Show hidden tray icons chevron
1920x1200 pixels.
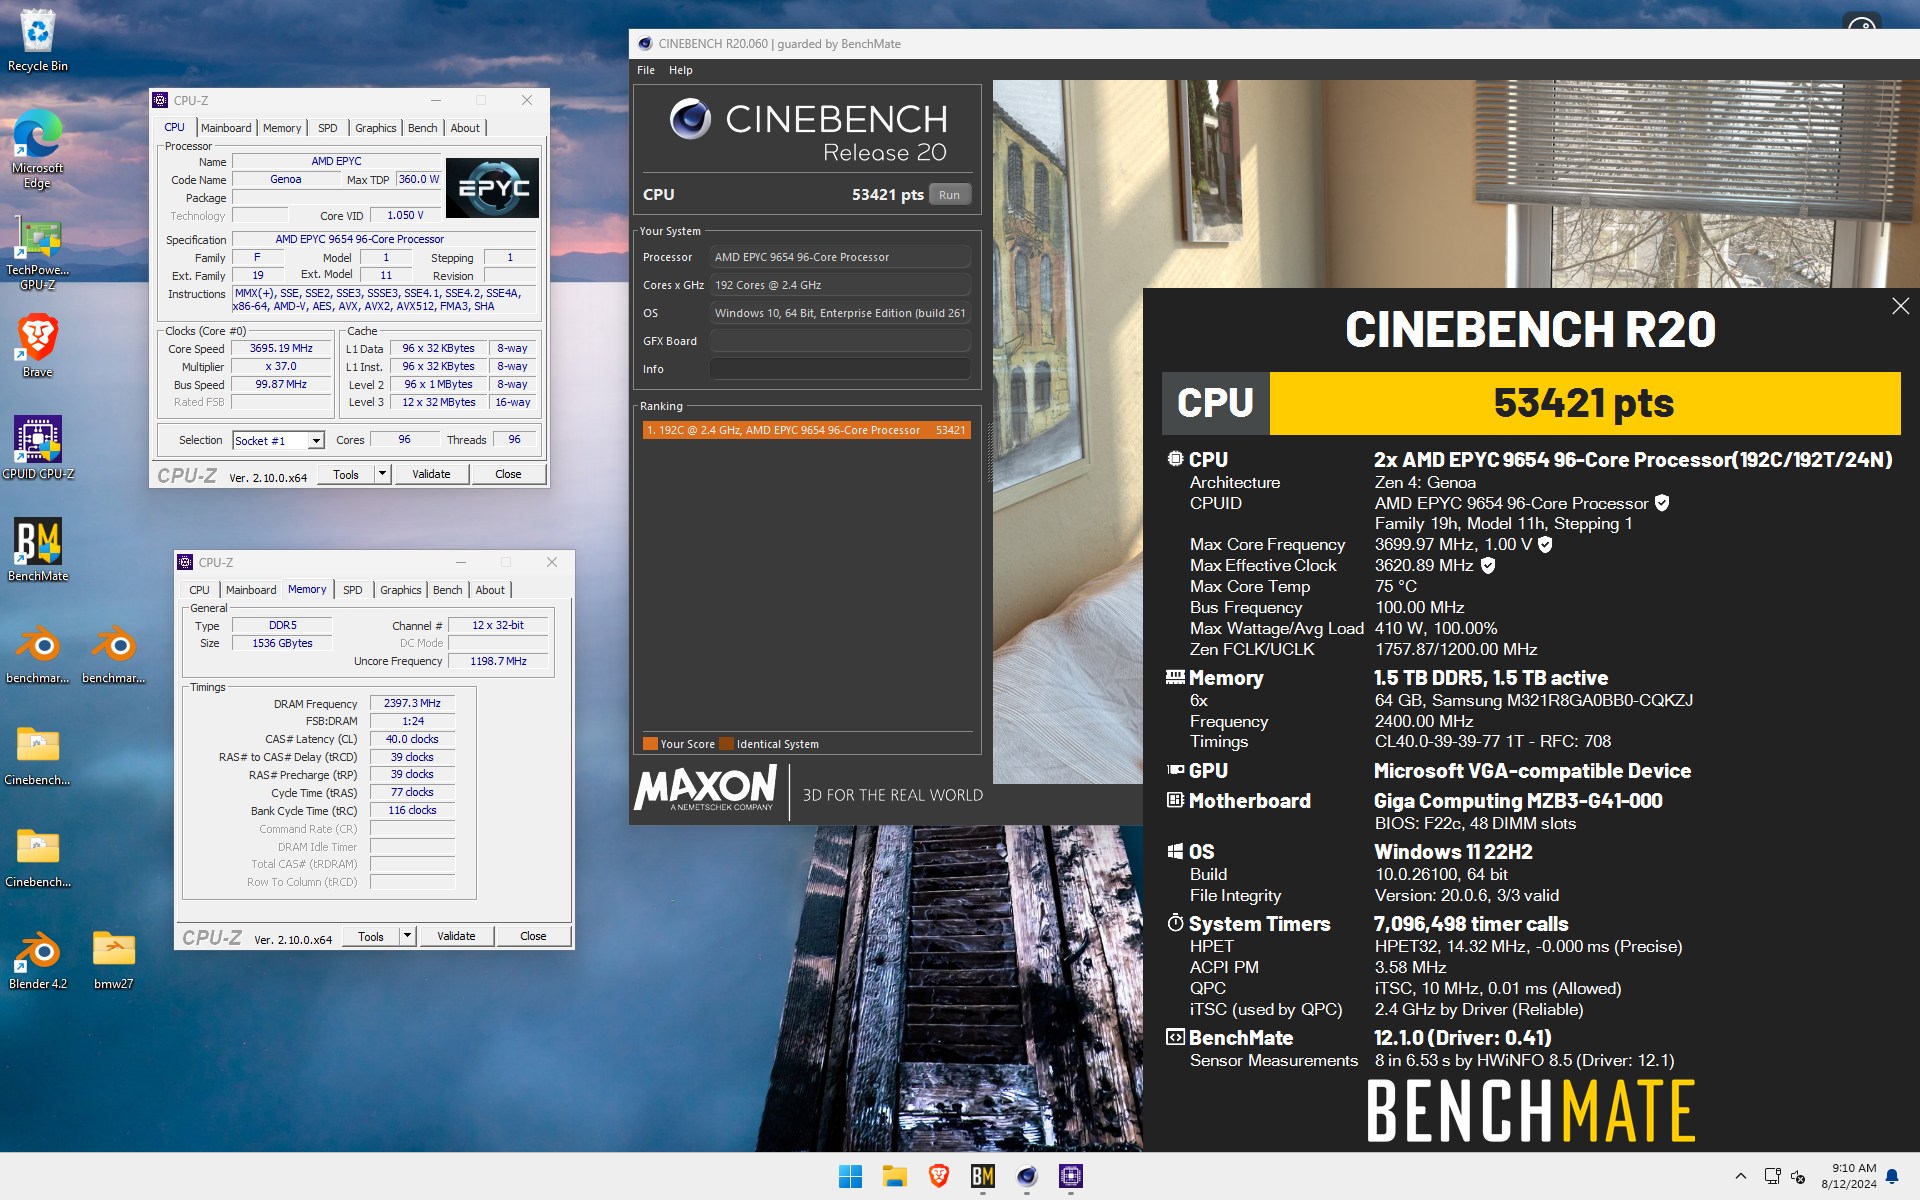tap(1741, 1176)
